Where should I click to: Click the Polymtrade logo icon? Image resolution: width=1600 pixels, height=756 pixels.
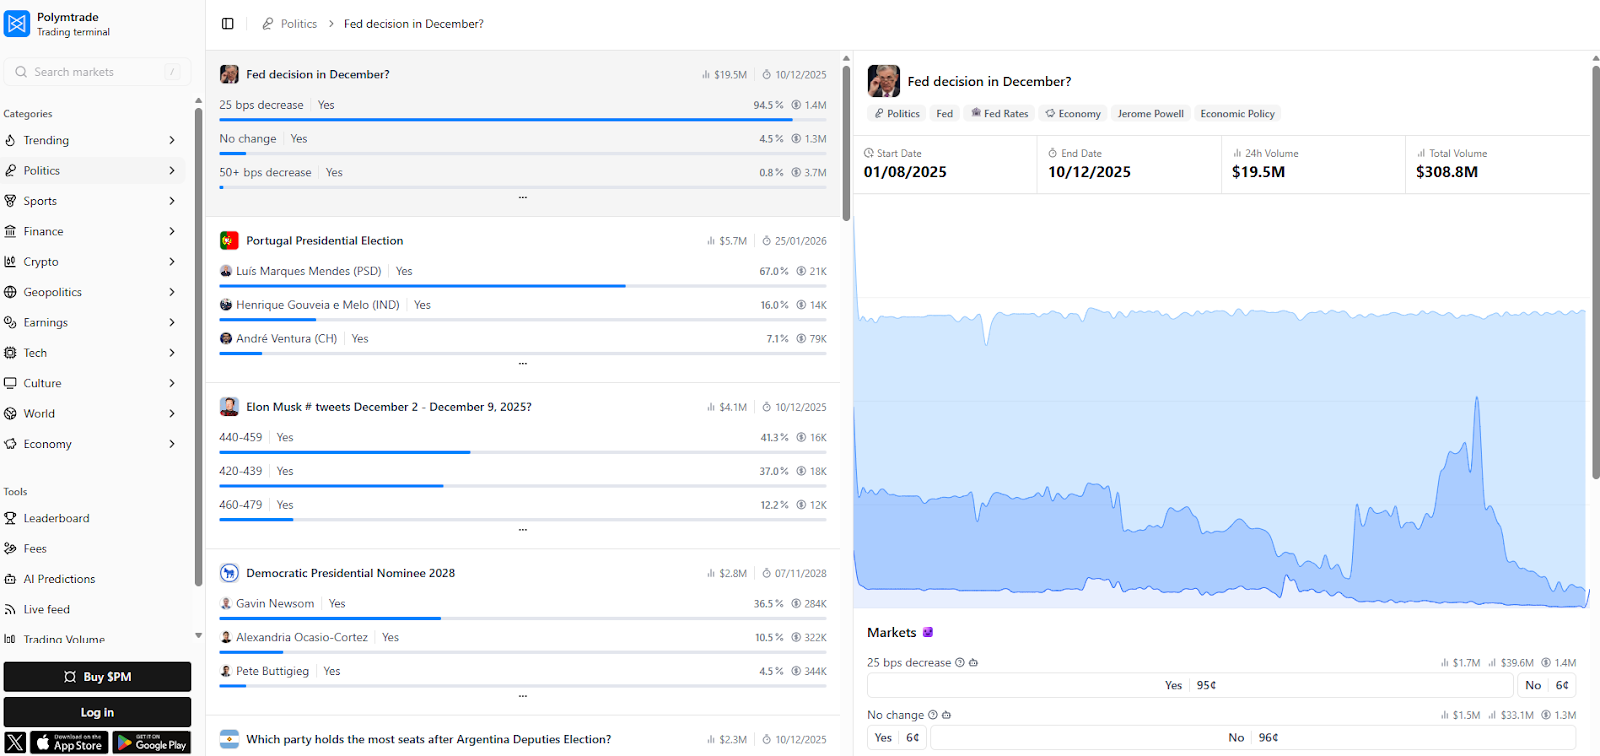17,24
